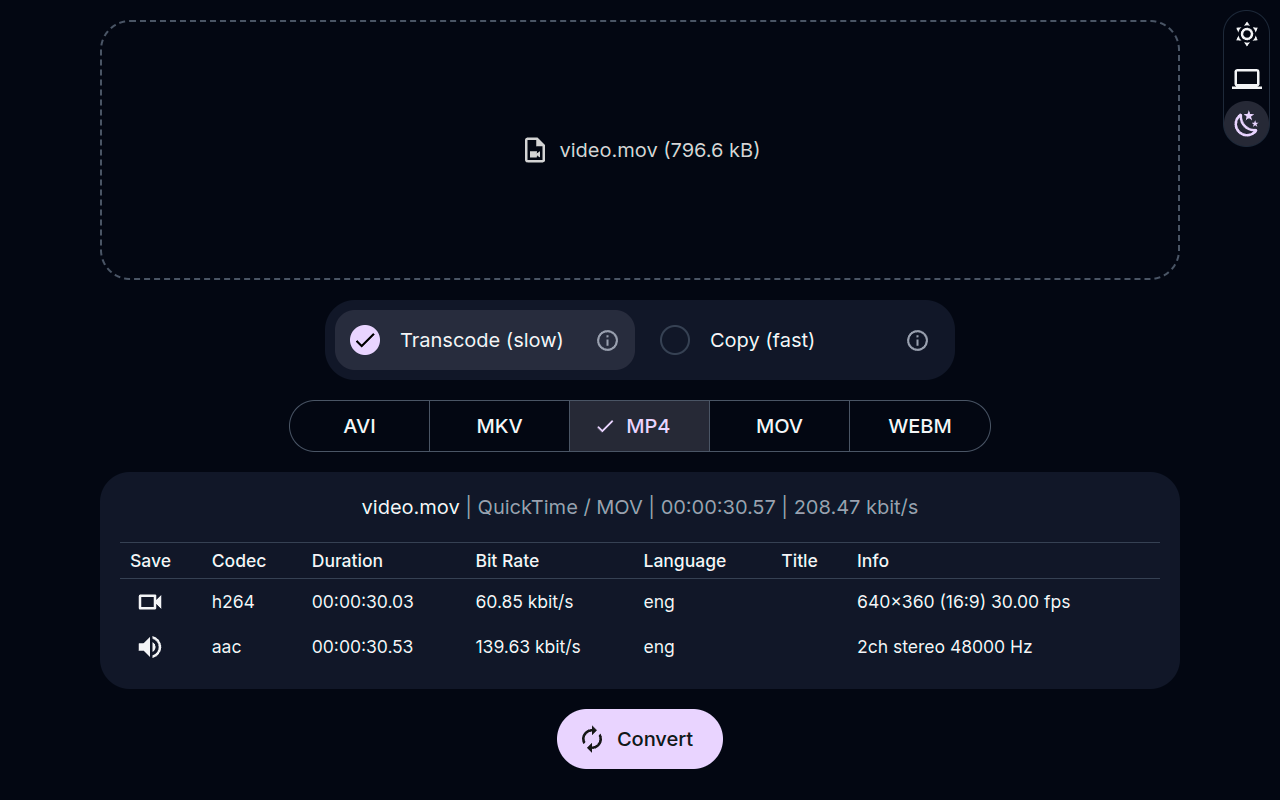Click the eng language of the h264 row
1280x800 pixels.
[659, 602]
